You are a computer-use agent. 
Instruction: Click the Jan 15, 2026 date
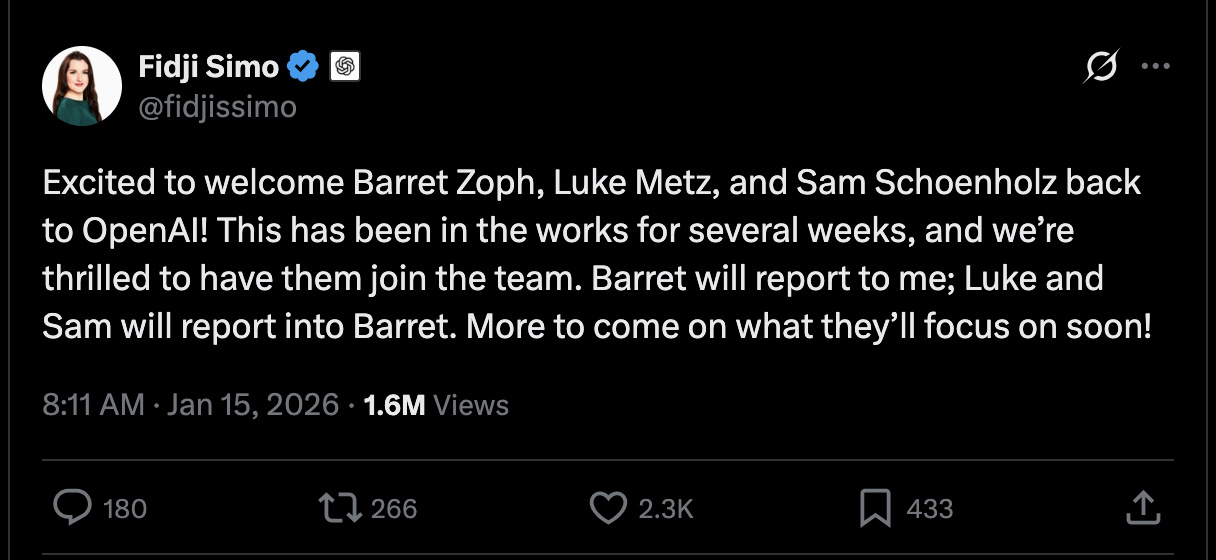[x=252, y=405]
